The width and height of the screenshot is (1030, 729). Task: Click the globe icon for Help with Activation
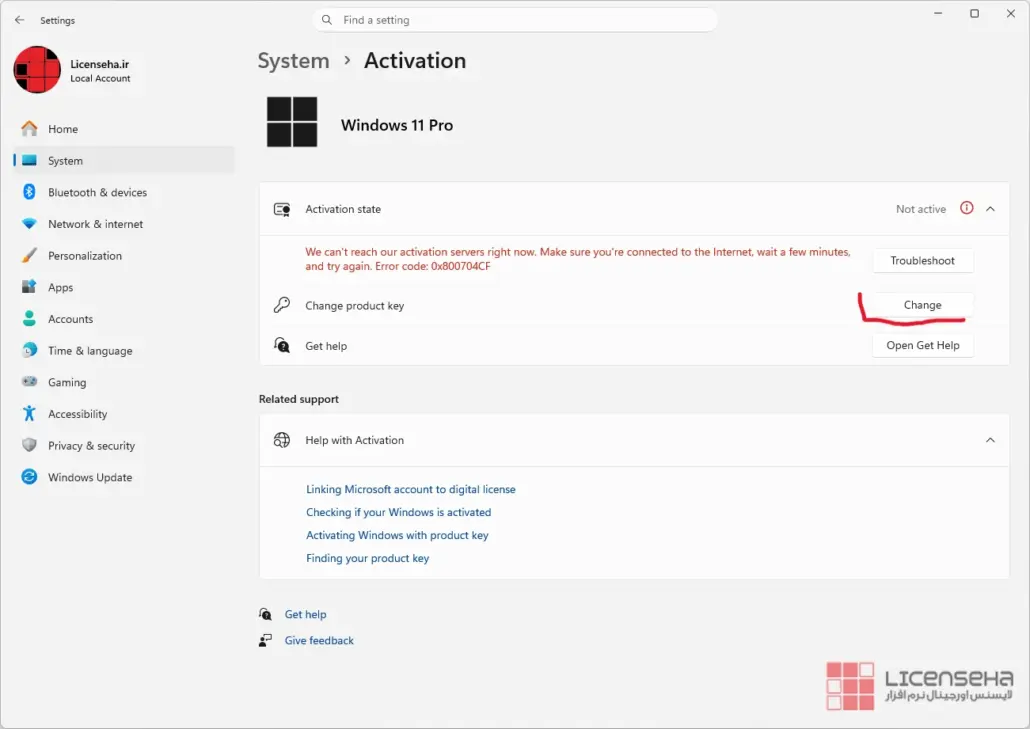click(282, 440)
